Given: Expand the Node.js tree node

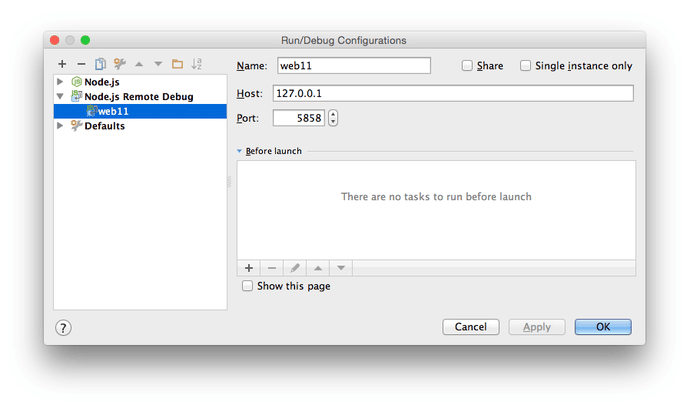Looking at the screenshot, I should (x=60, y=82).
